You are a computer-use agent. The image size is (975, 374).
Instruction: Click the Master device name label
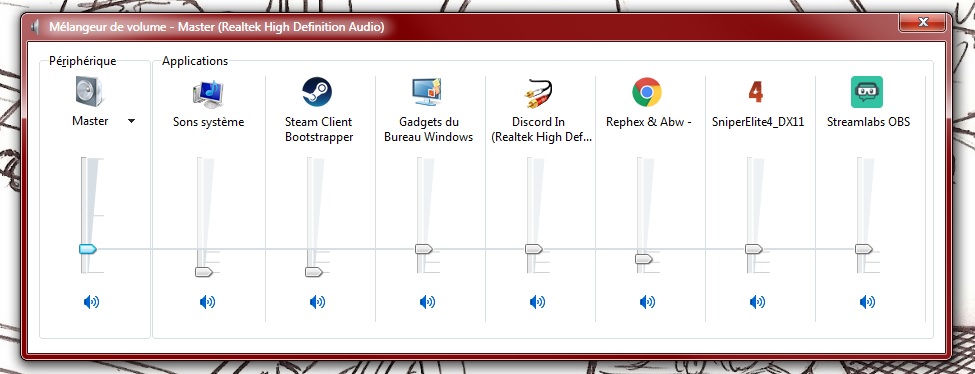(90, 121)
